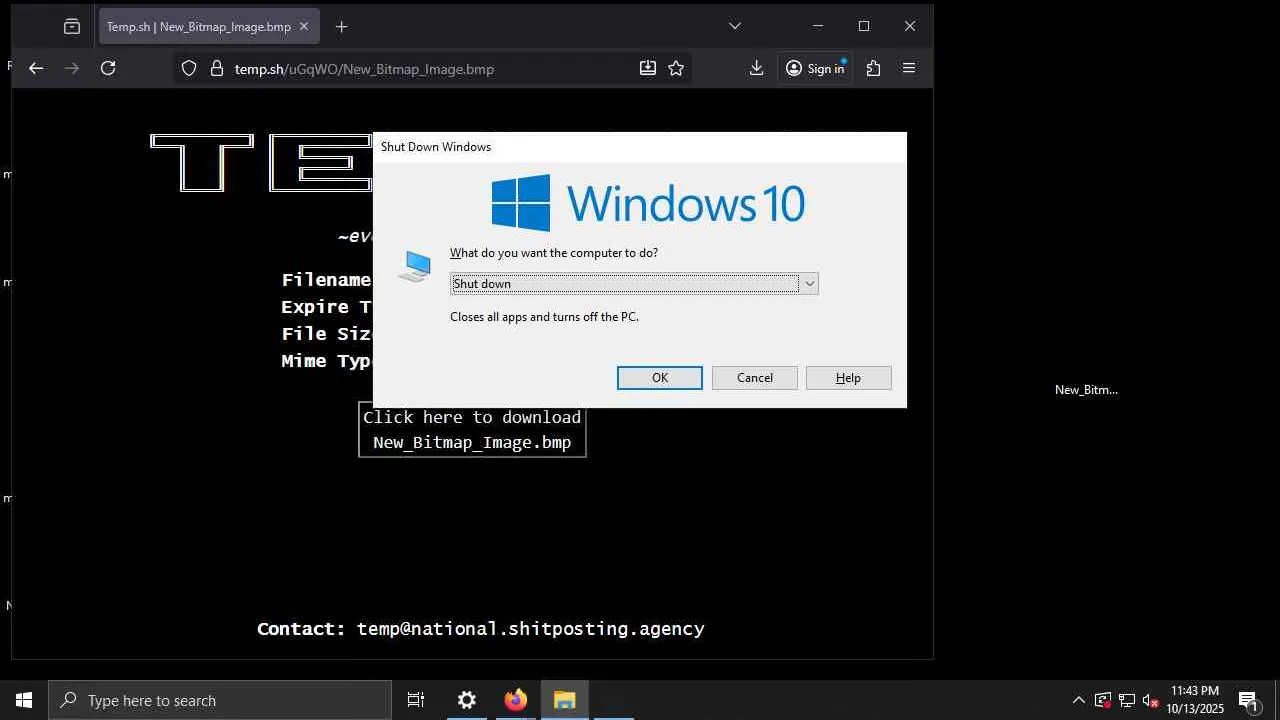Show site security info via the padlock
The image size is (1280, 720).
(216, 69)
